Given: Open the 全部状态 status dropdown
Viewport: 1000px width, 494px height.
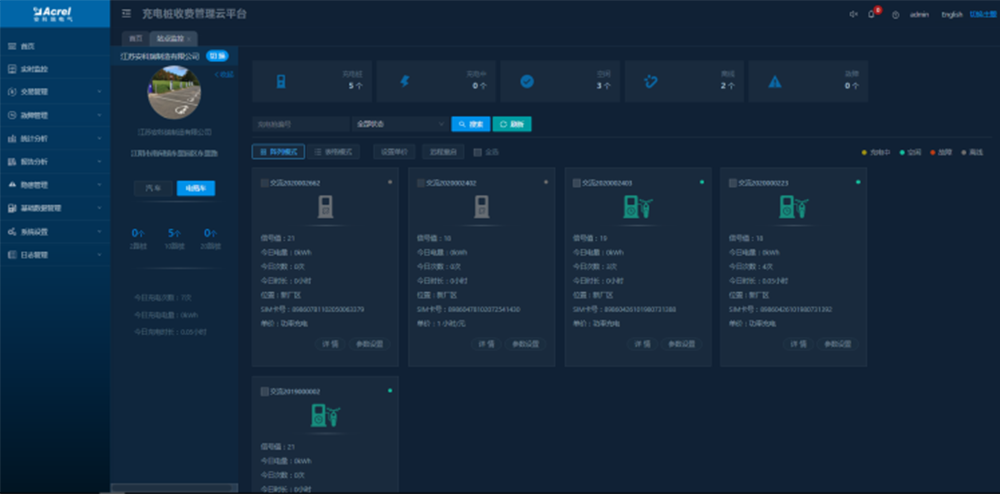Looking at the screenshot, I should tap(398, 124).
